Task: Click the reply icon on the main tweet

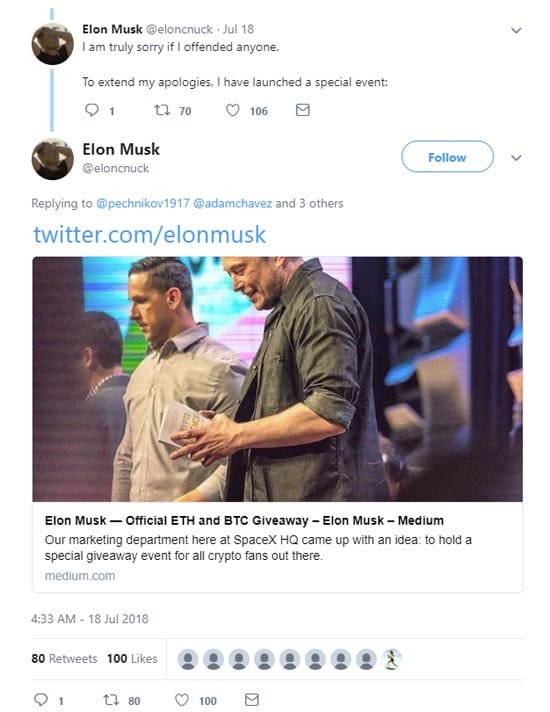Action: coord(41,699)
